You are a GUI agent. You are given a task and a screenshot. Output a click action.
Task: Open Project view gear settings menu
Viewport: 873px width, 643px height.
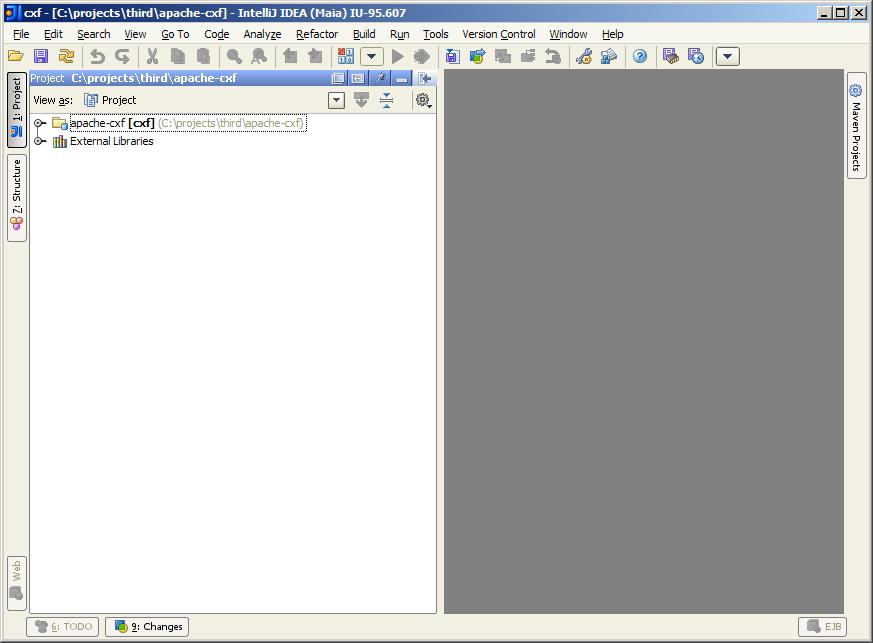(423, 100)
